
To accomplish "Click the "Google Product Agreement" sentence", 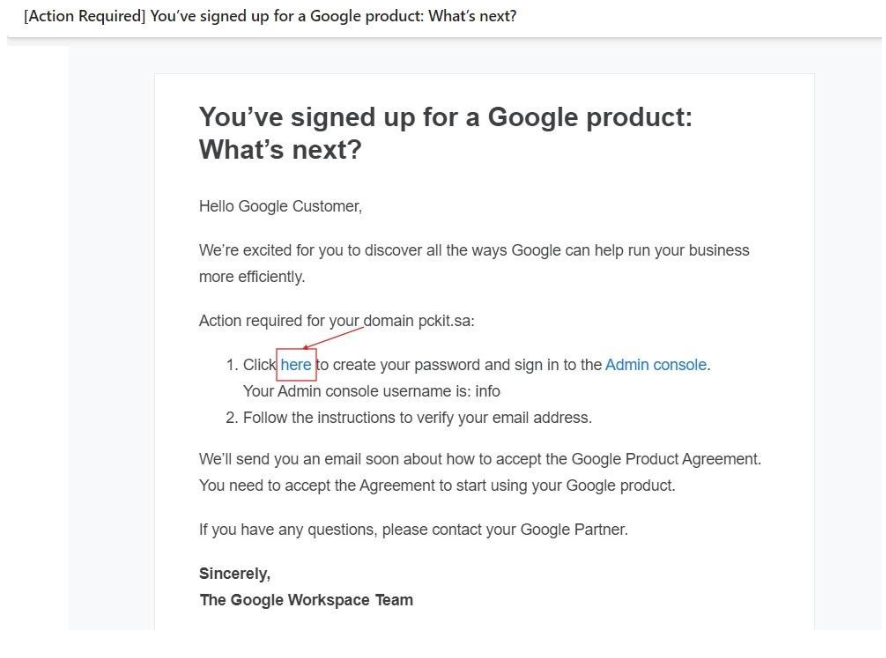I will point(480,459).
